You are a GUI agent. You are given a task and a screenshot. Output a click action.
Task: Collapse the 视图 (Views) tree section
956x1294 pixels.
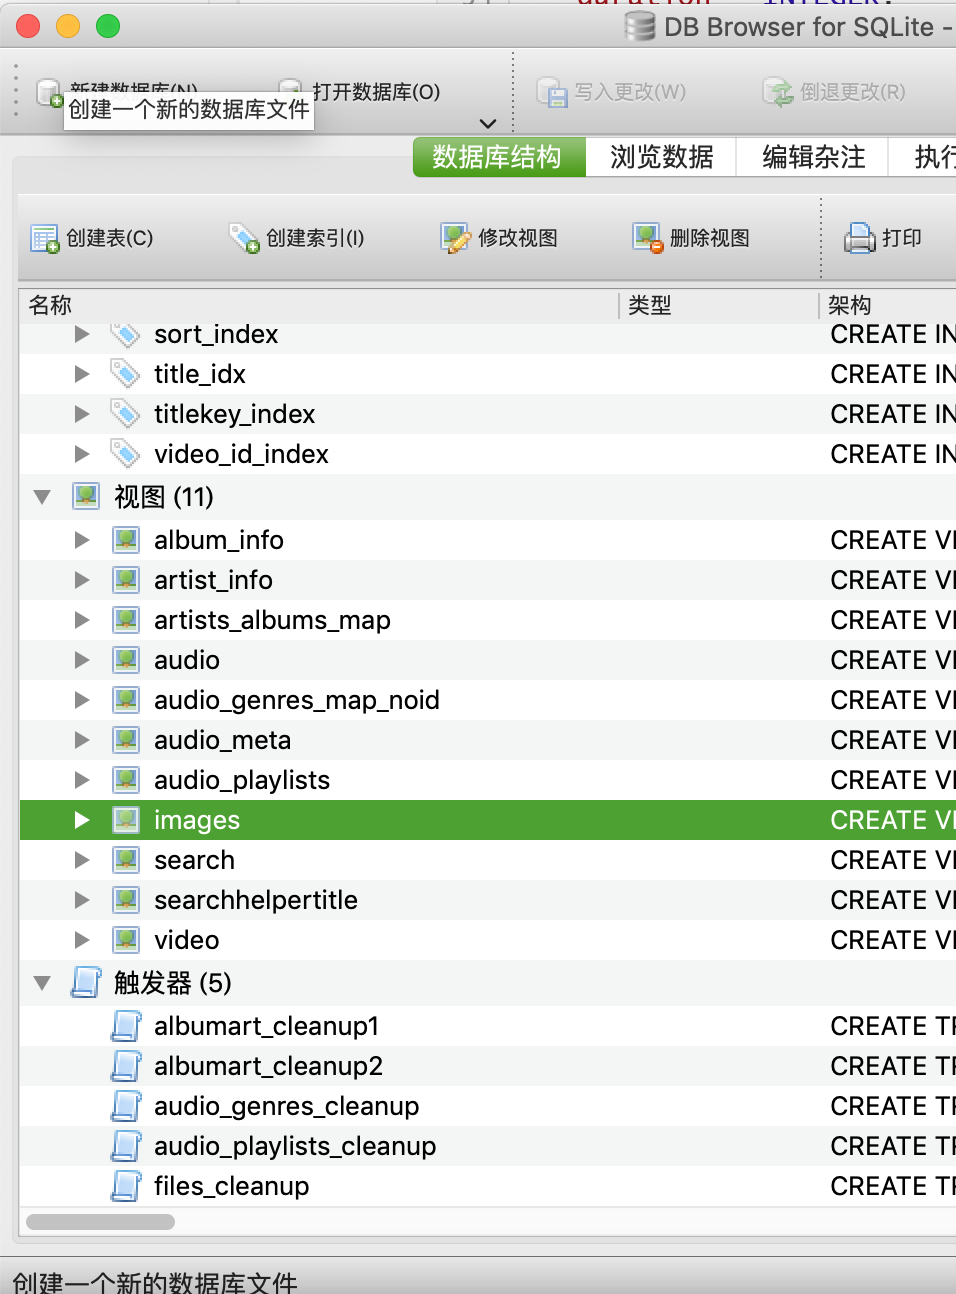(41, 496)
